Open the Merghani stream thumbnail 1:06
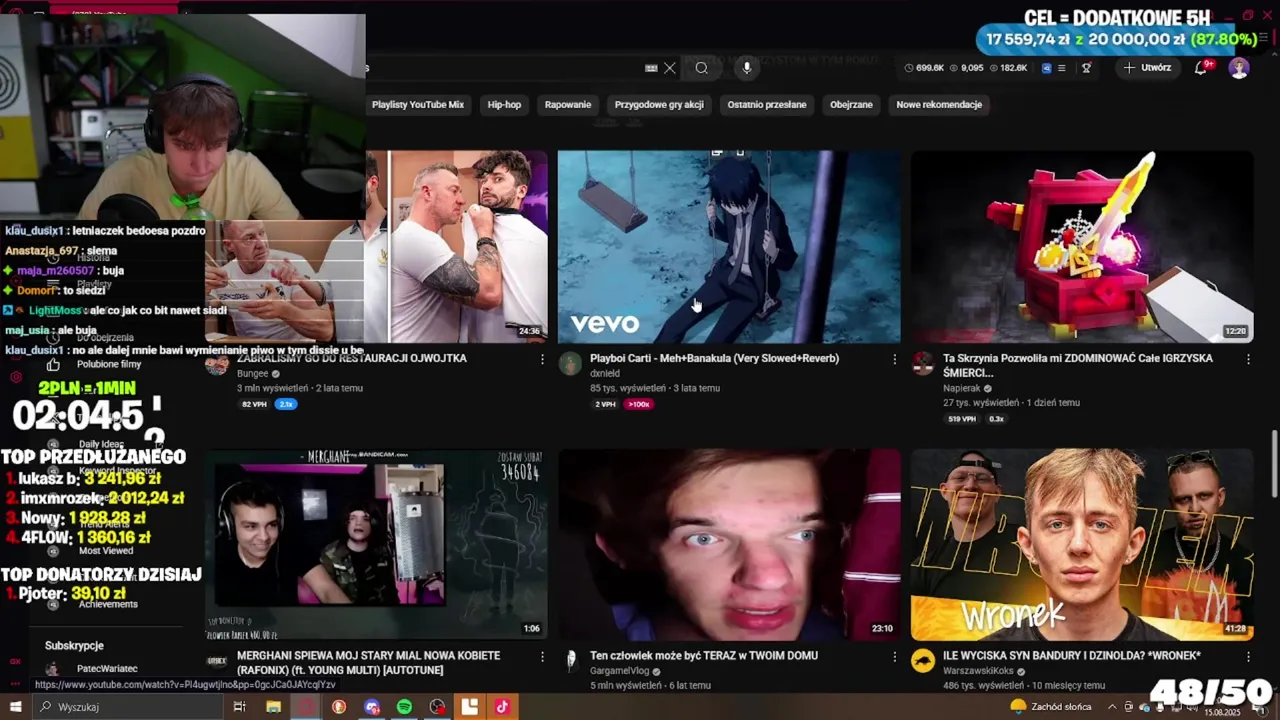The height and width of the screenshot is (720, 1280). (x=376, y=544)
